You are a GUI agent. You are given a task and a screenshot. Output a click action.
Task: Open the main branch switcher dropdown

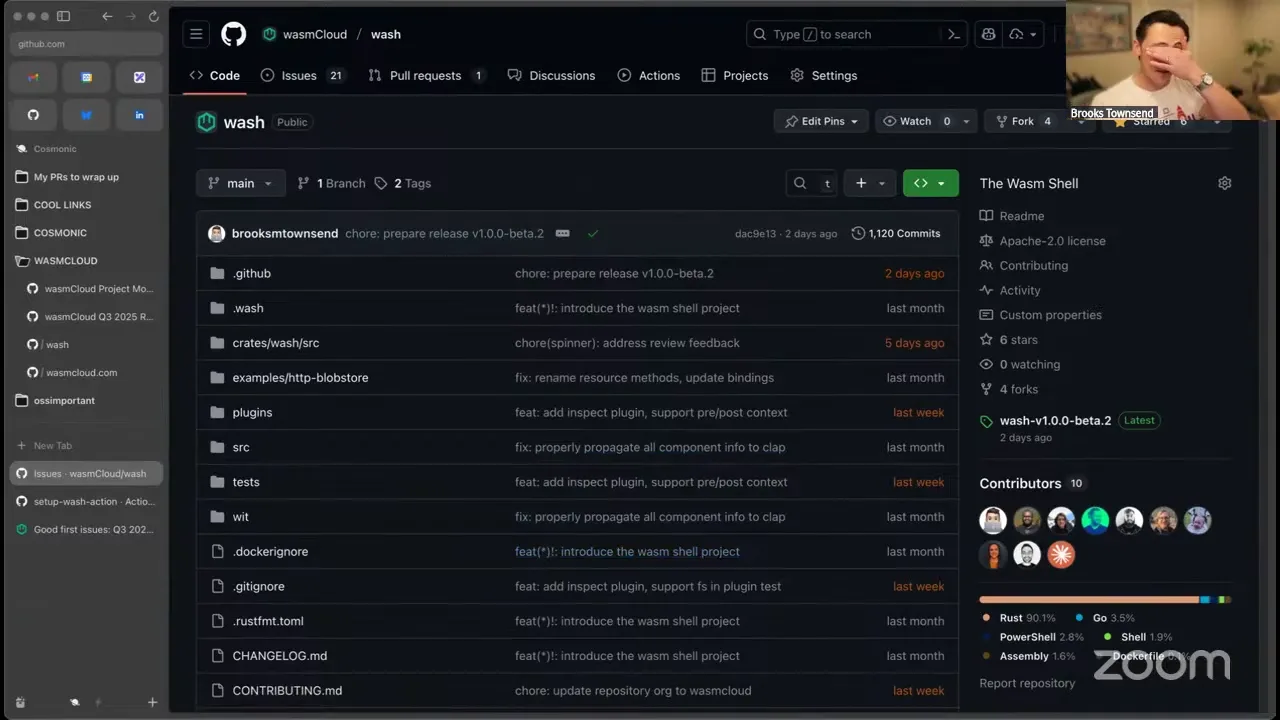point(241,183)
